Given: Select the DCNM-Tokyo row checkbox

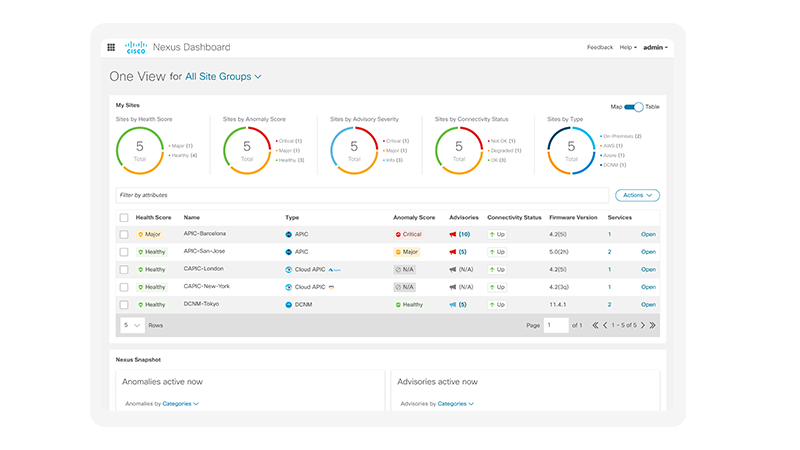Looking at the screenshot, I should pyautogui.click(x=124, y=305).
